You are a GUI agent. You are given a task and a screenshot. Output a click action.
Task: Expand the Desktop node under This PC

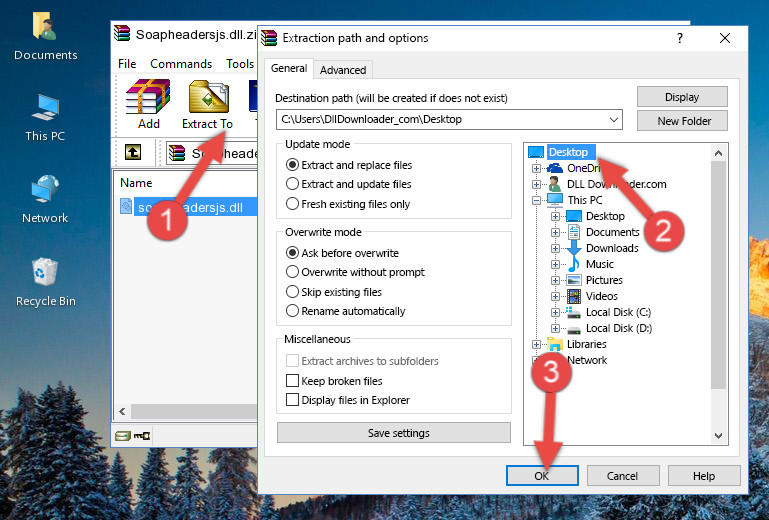(555, 216)
